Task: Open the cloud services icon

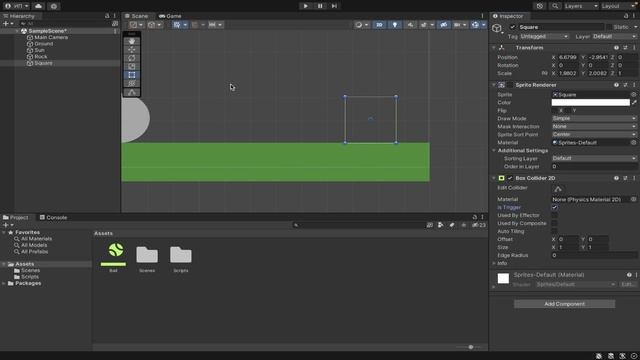Action: click(x=38, y=6)
